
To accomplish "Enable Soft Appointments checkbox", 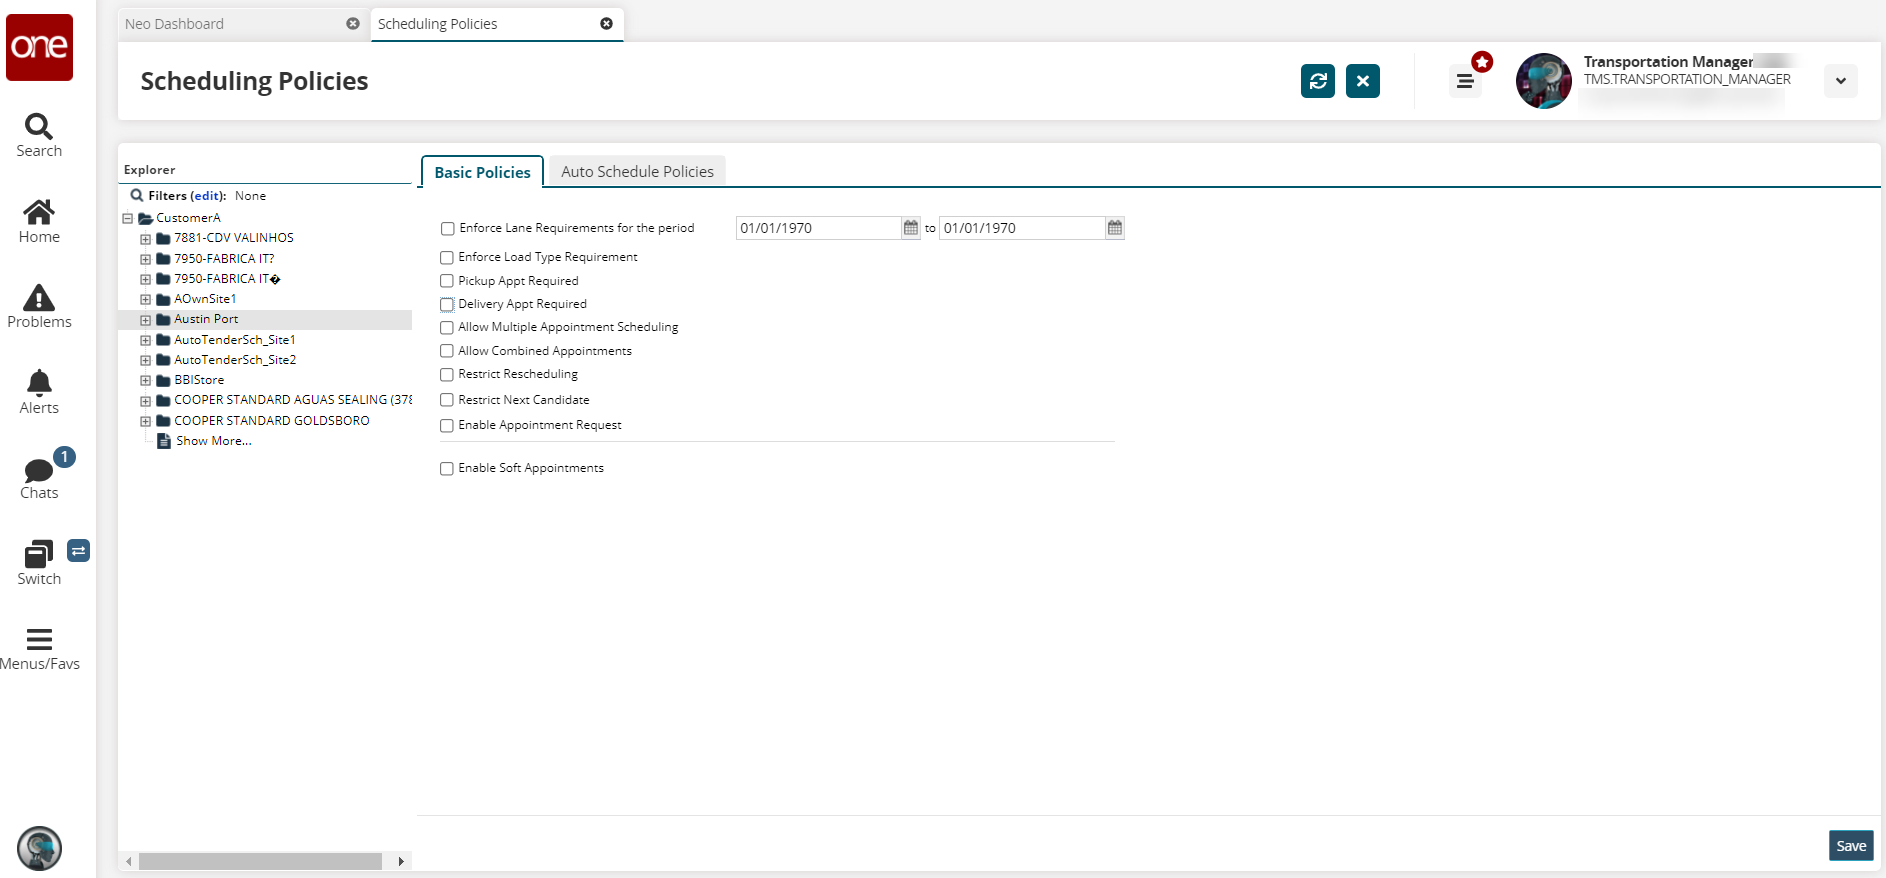I will point(447,469).
